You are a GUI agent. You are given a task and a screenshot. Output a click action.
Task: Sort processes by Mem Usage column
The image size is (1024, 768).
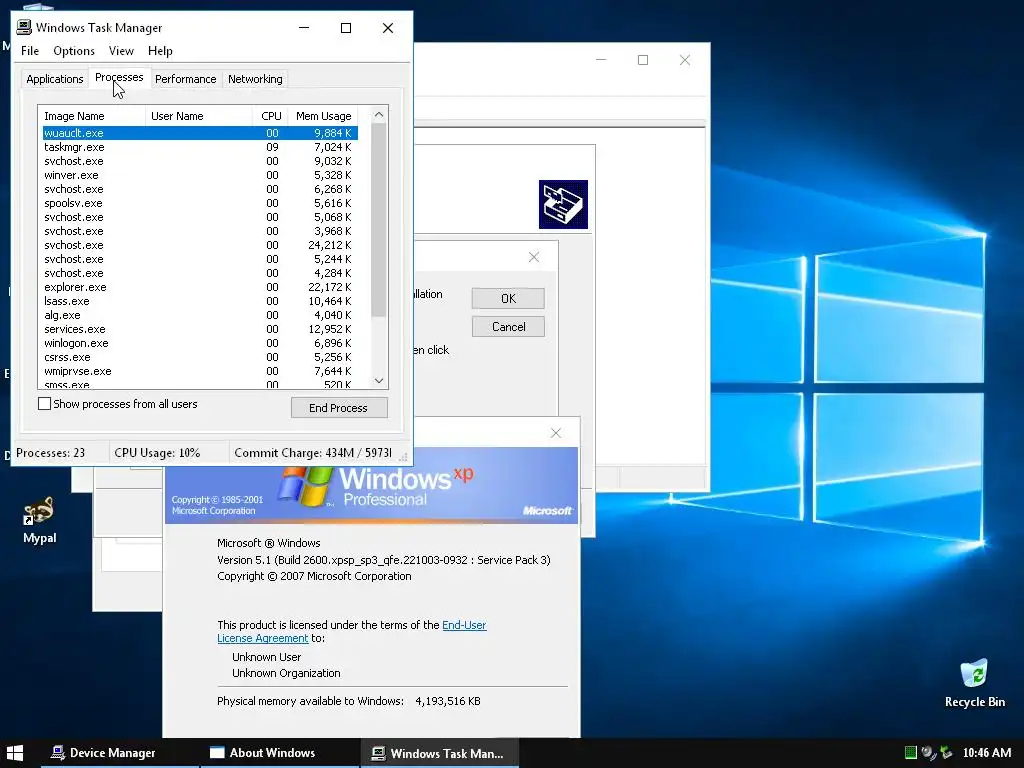(324, 116)
